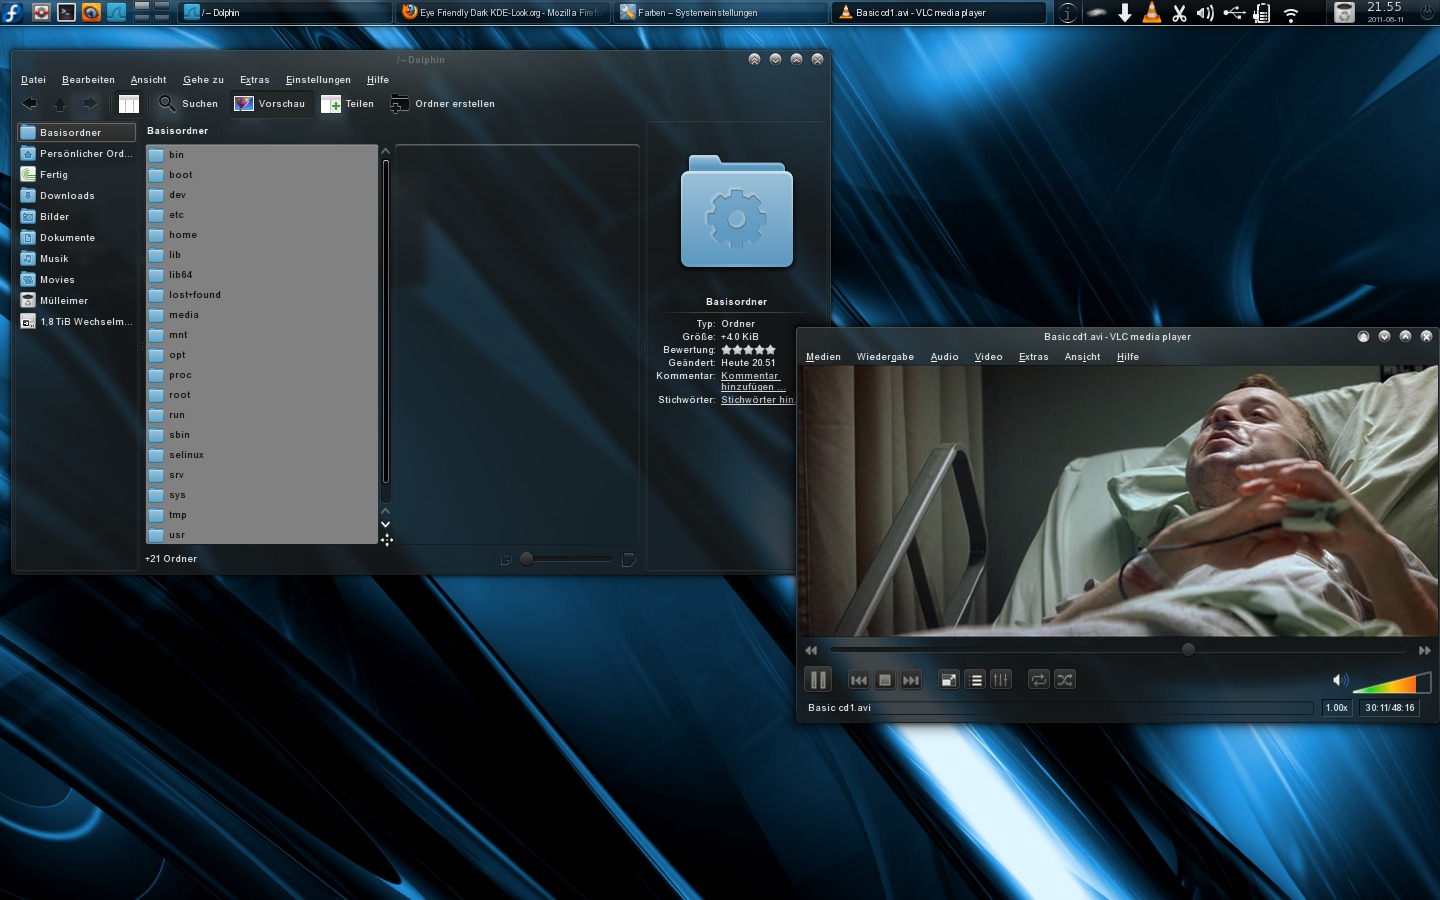Open Dolphin Einstellungen menu
1440x900 pixels.
318,80
